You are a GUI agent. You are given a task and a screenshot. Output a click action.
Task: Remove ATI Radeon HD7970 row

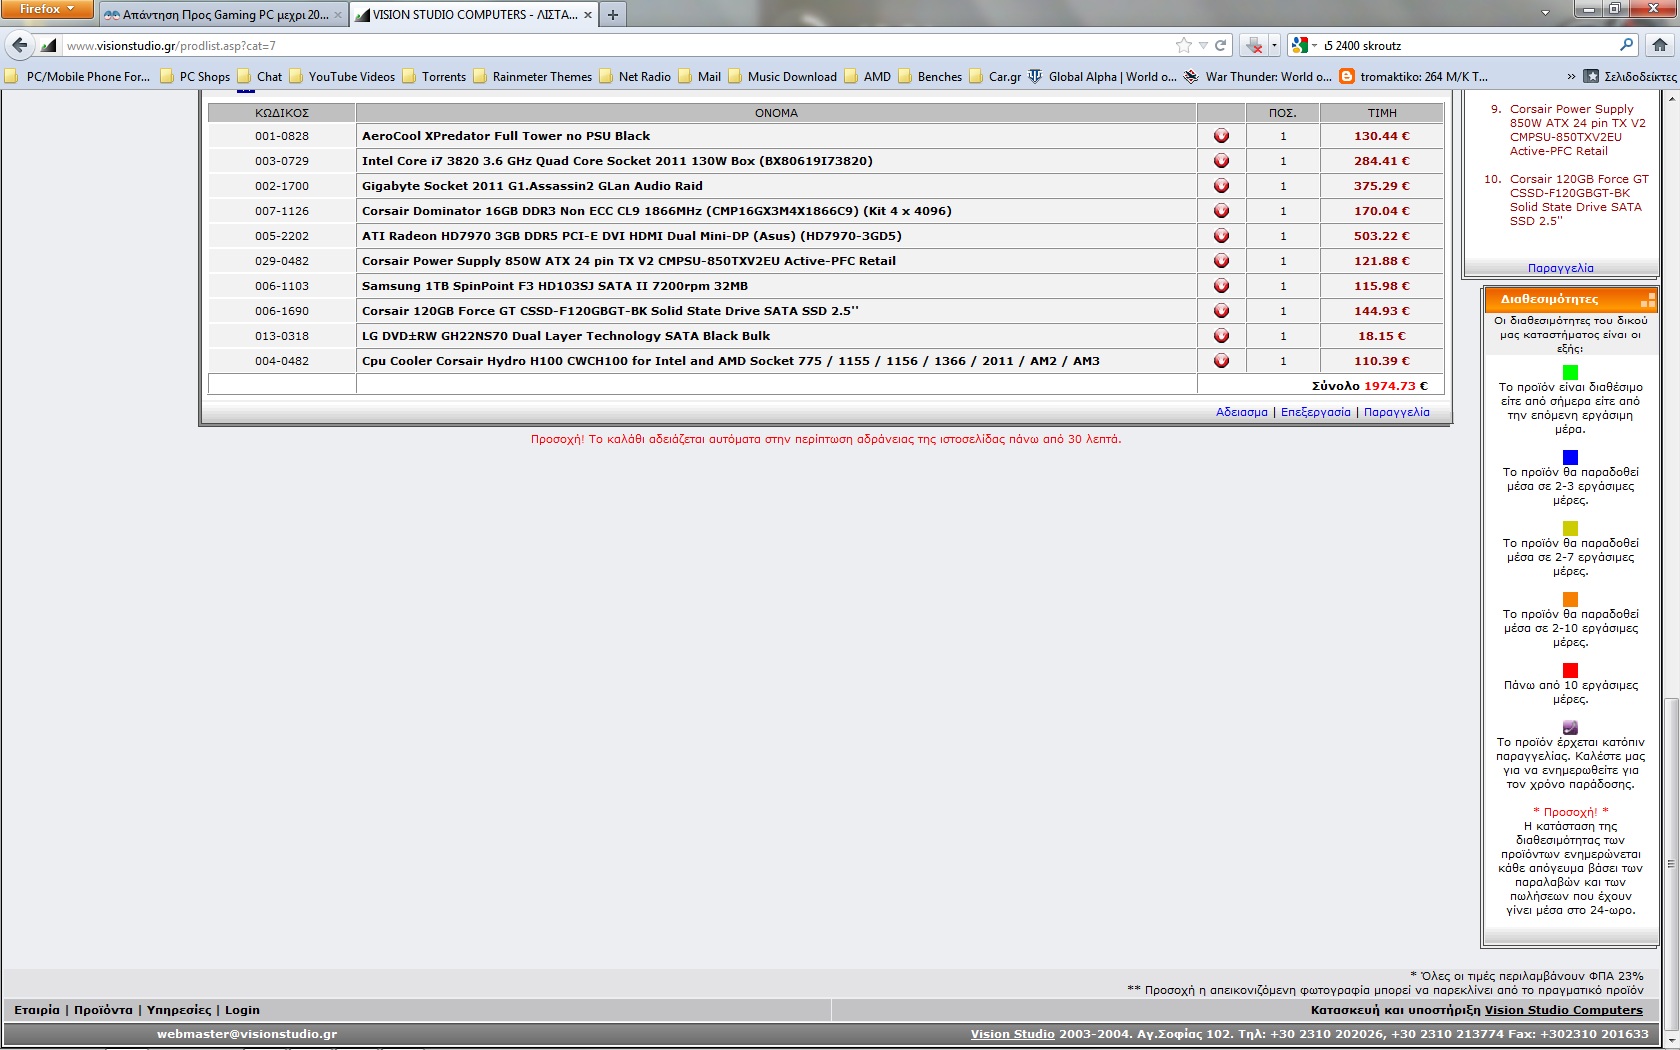[x=1221, y=236]
